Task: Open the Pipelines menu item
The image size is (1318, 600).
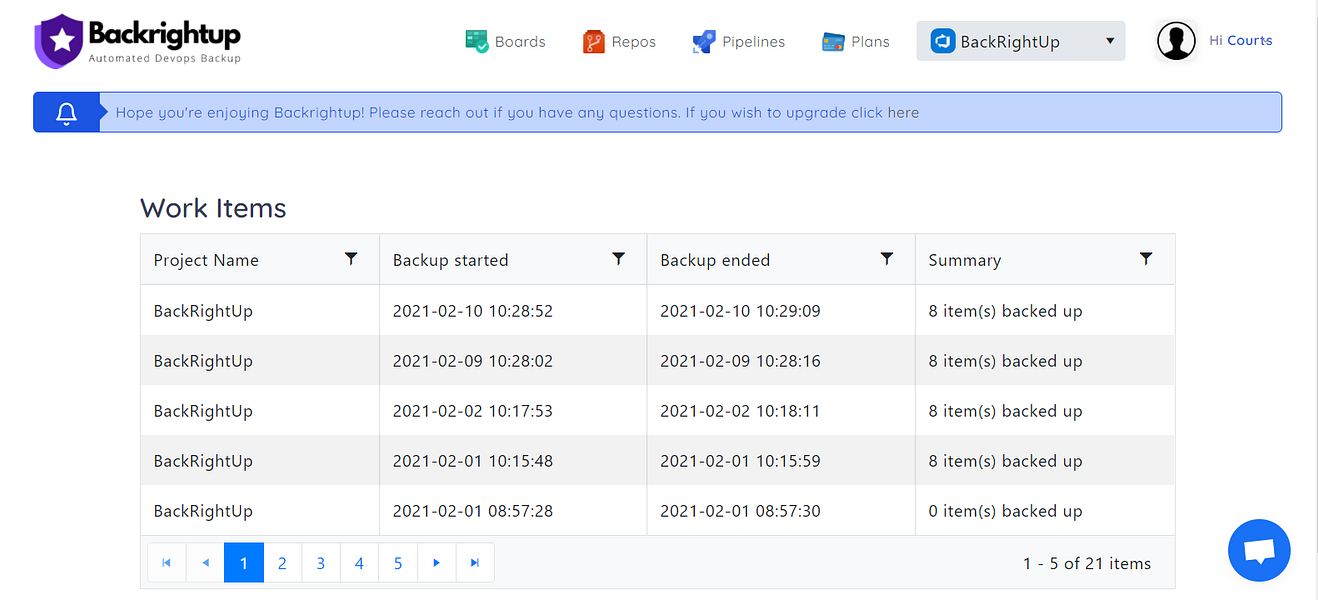Action: pos(739,42)
